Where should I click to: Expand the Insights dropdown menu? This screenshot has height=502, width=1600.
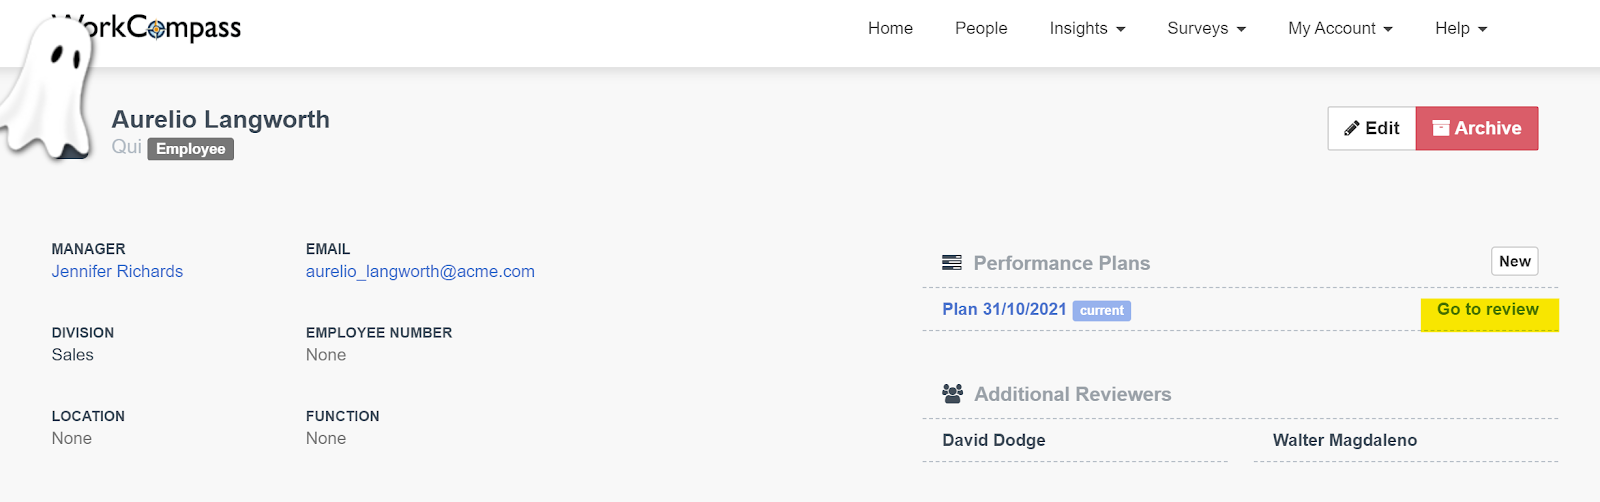click(1087, 28)
